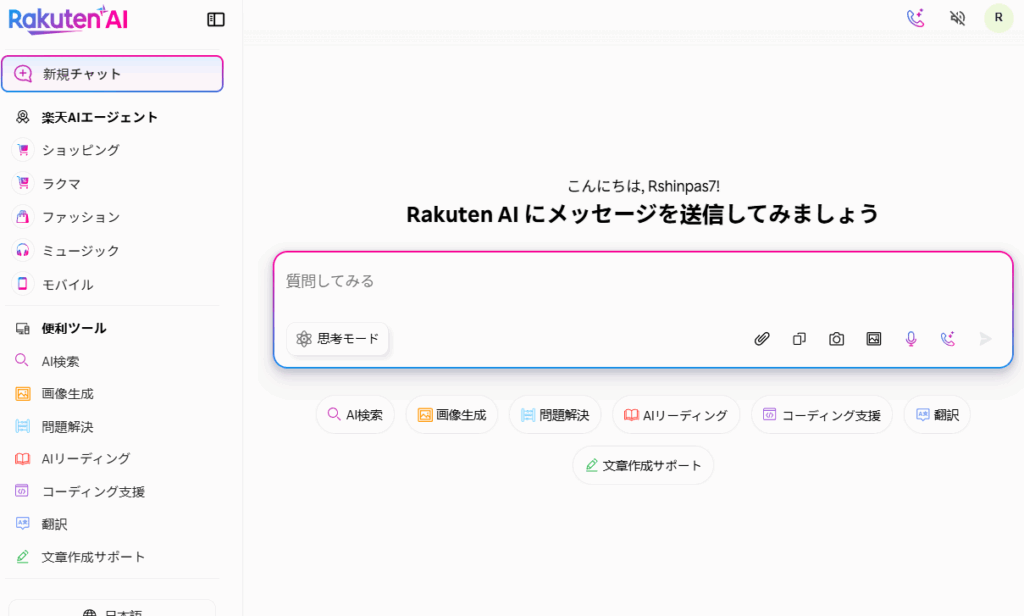Click sidebar 問題解決 abacus icon
Screen dimensions: 1024x616
click(22, 427)
